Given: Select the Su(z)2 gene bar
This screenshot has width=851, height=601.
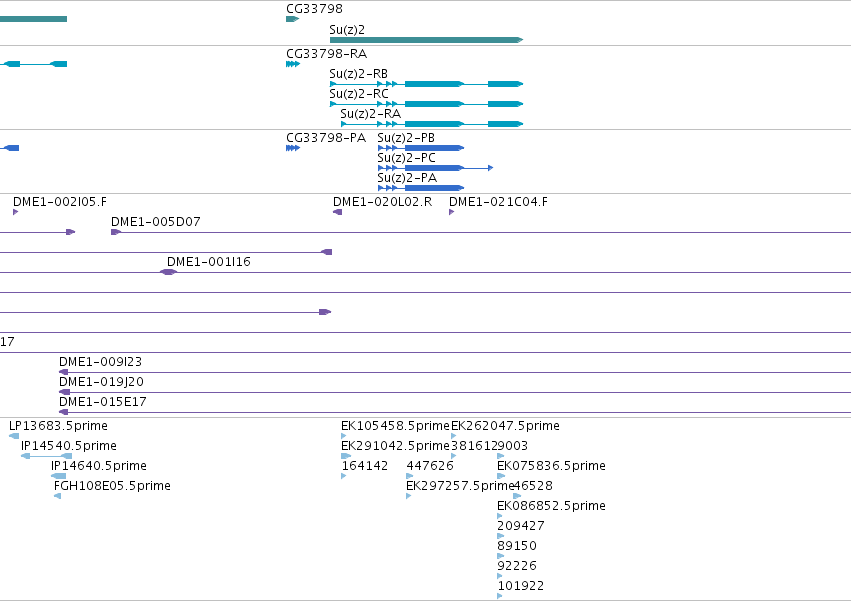Looking at the screenshot, I should point(427,40).
